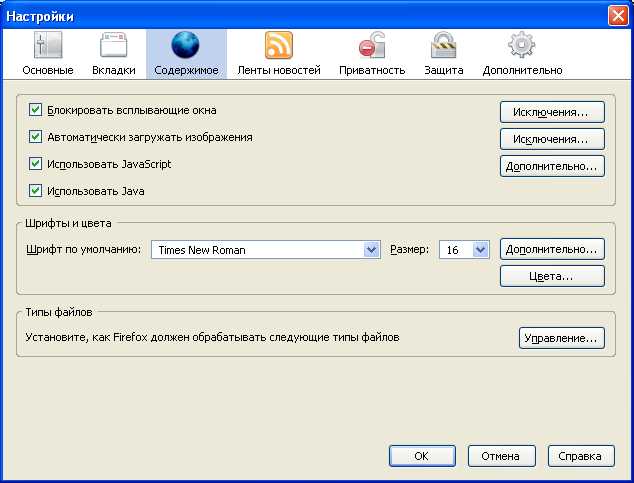Disable Автоматически загружать изображения checkbox
The image size is (634, 483).
click(x=36, y=137)
